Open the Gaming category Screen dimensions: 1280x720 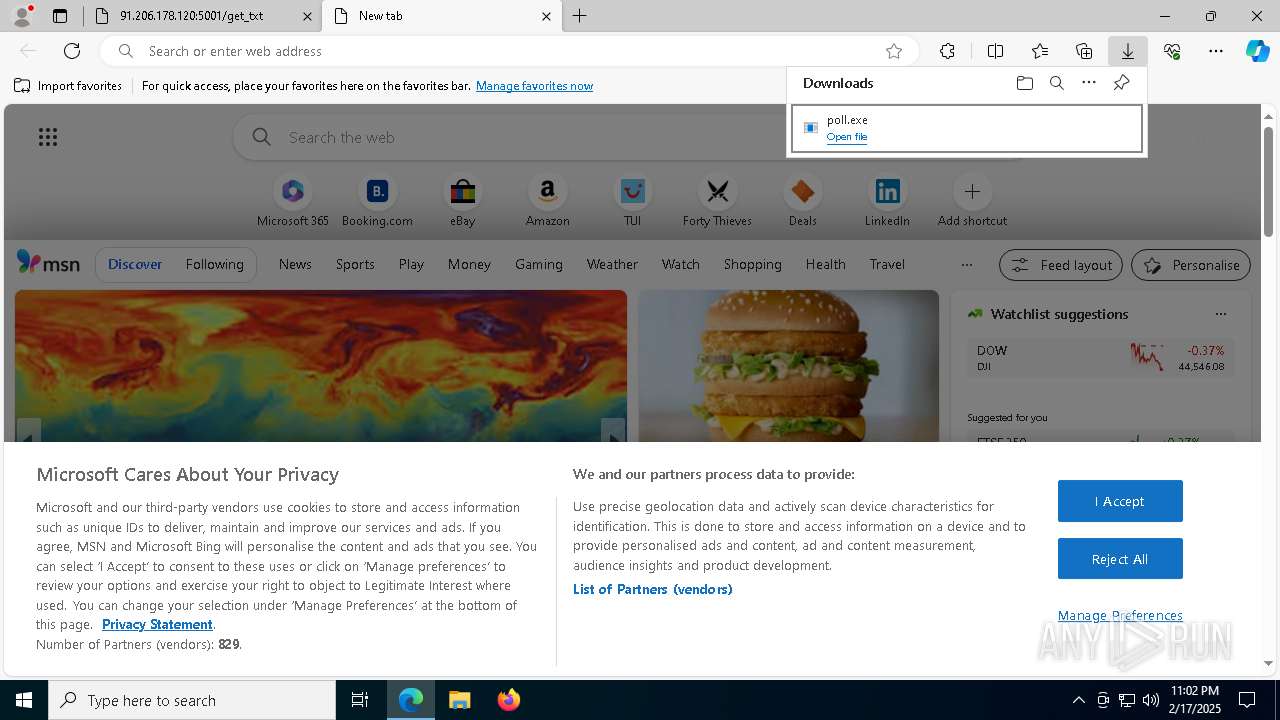pos(539,264)
